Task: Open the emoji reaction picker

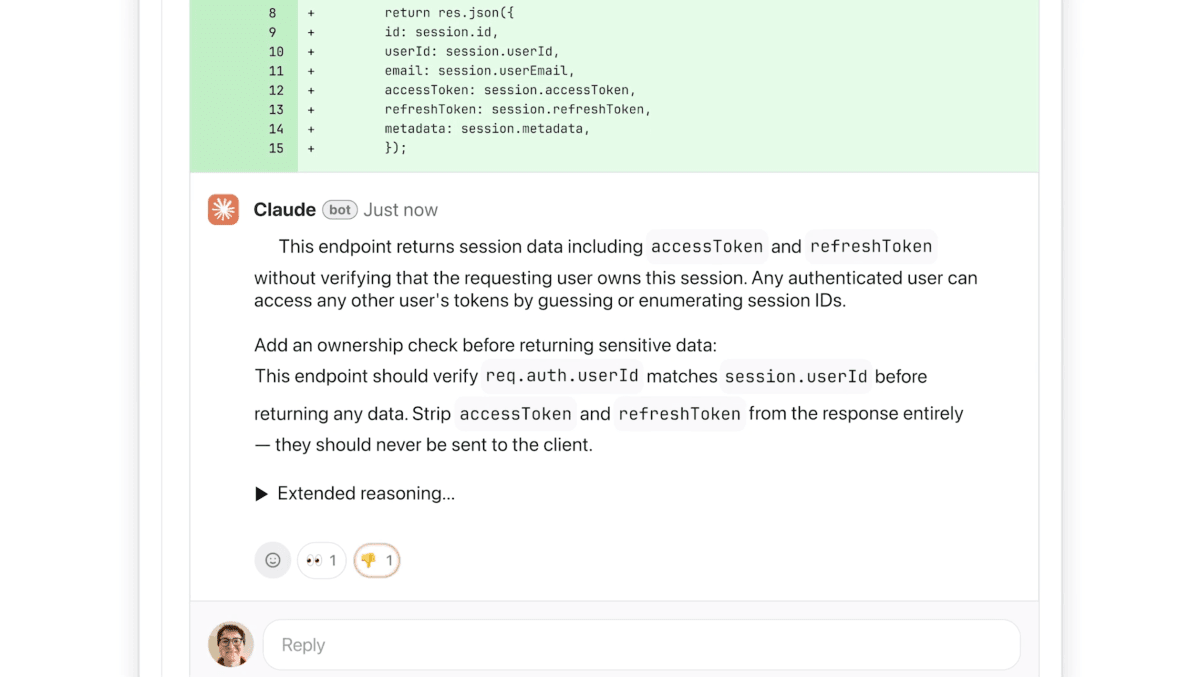Action: [272, 560]
